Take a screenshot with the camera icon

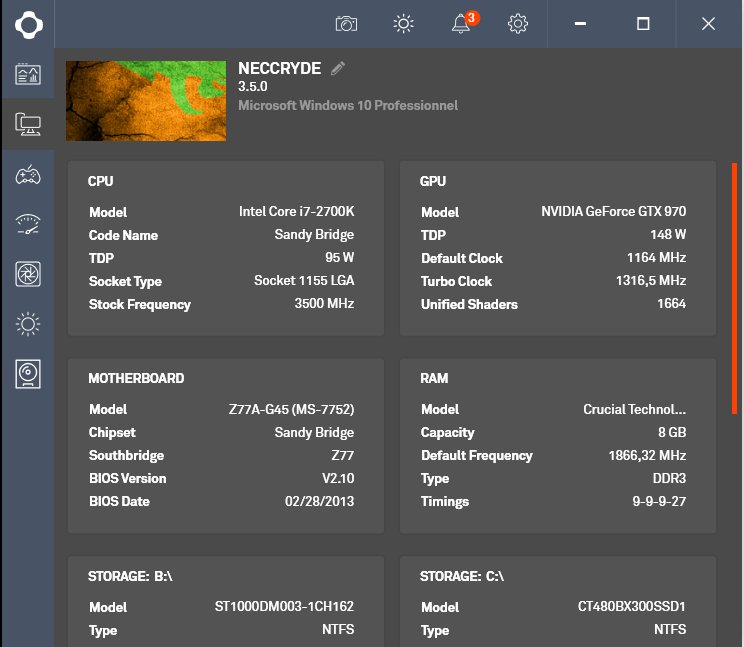(346, 24)
